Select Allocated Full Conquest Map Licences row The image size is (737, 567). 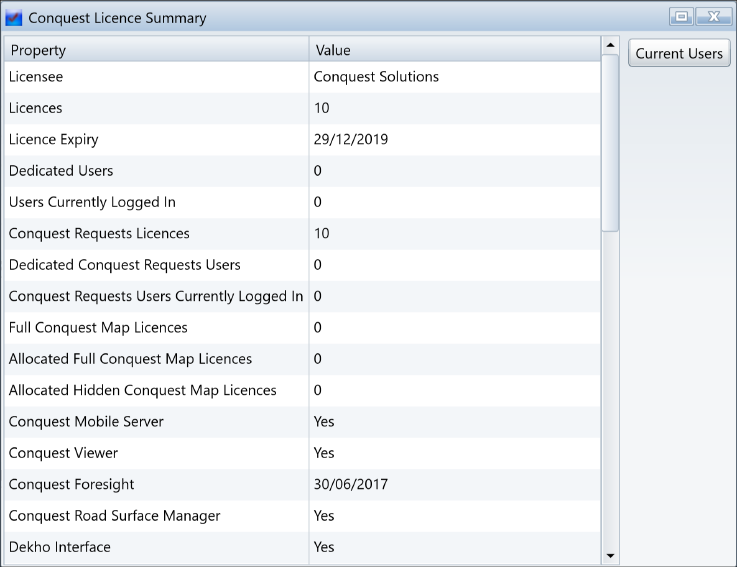pyautogui.click(x=302, y=359)
